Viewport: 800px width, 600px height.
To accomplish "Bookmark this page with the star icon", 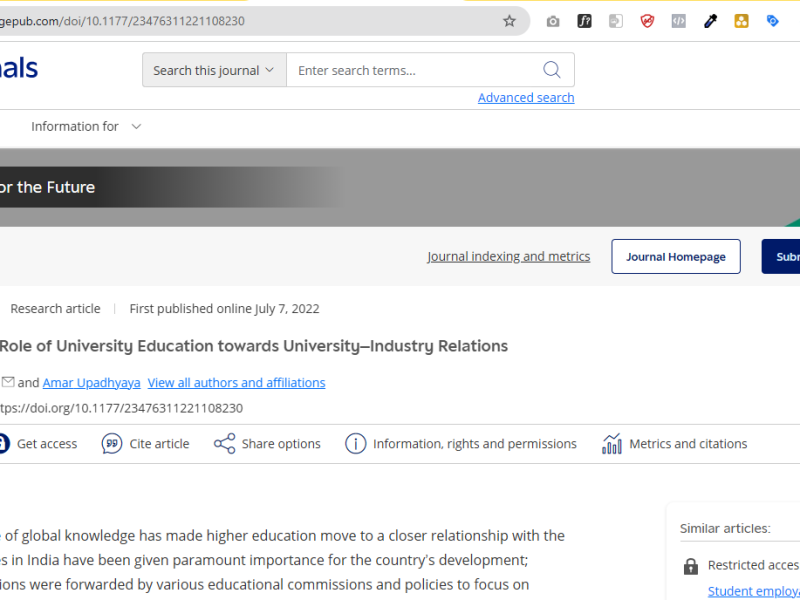I will tap(509, 21).
